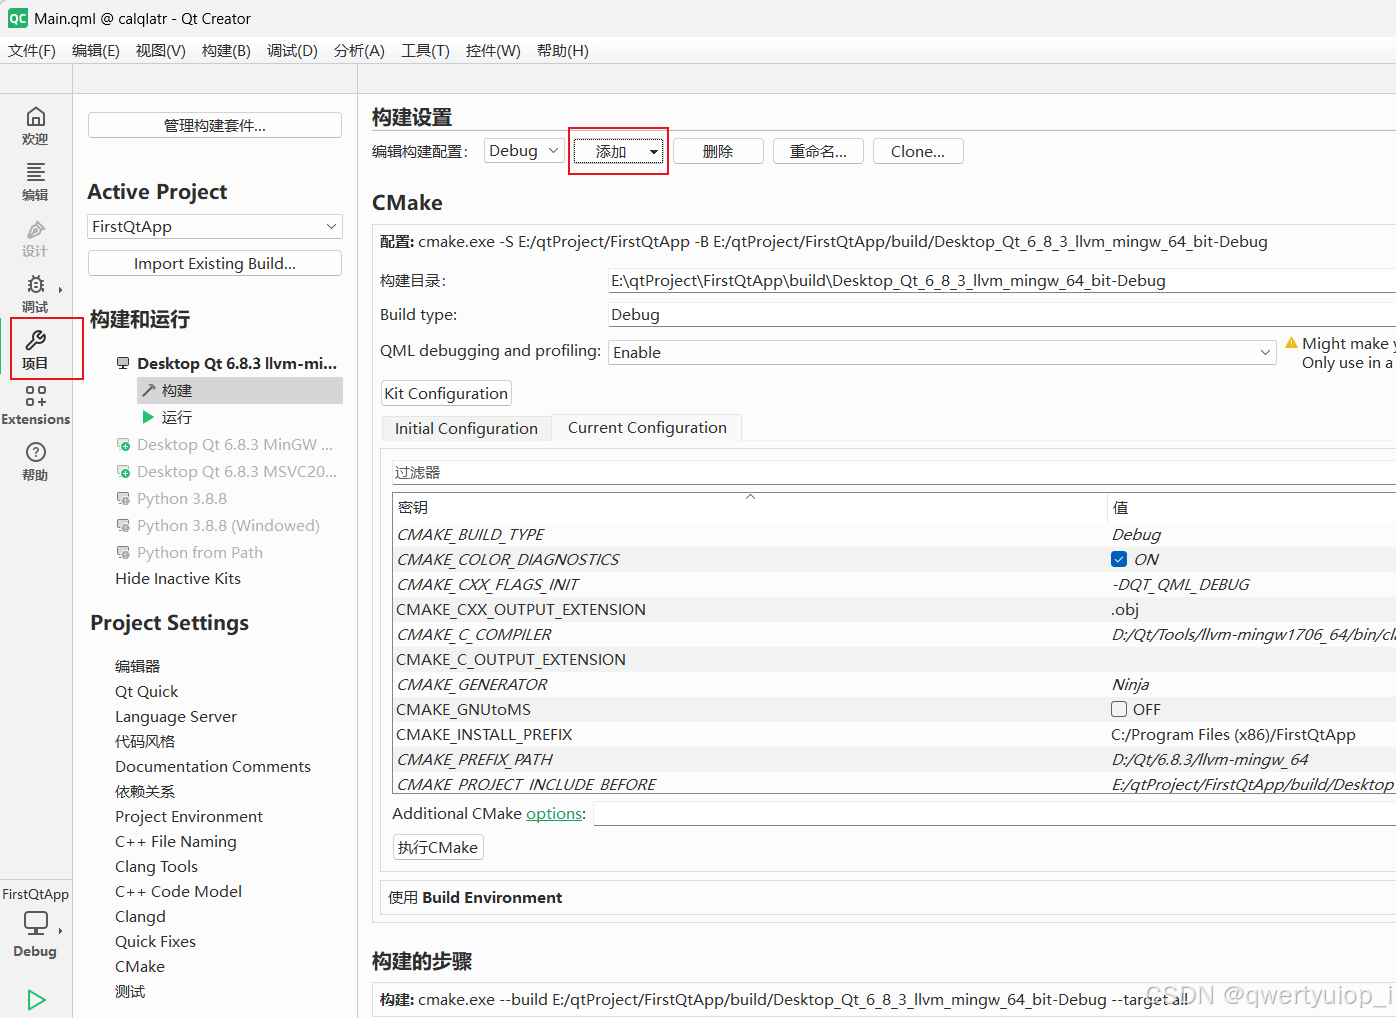Image resolution: width=1396 pixels, height=1018 pixels.
Task: Click the Import Existing Build... button
Action: click(x=215, y=263)
